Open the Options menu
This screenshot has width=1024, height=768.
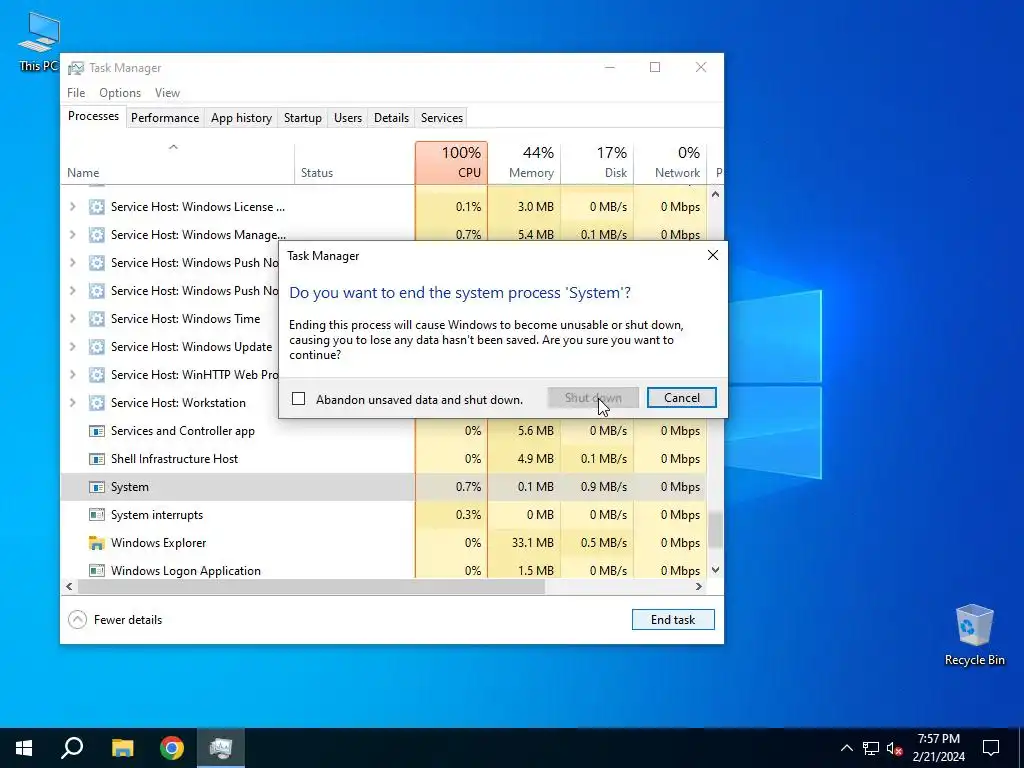point(120,93)
